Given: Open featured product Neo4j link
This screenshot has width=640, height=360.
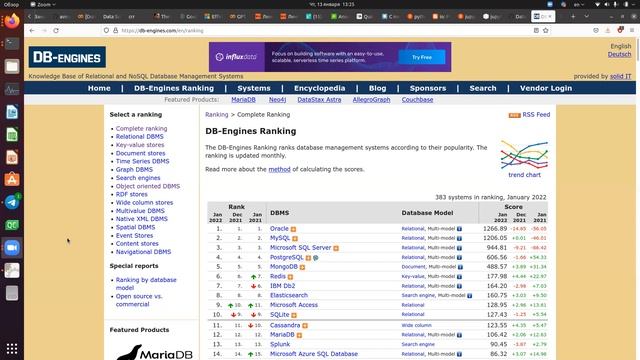Looking at the screenshot, I should (x=278, y=100).
